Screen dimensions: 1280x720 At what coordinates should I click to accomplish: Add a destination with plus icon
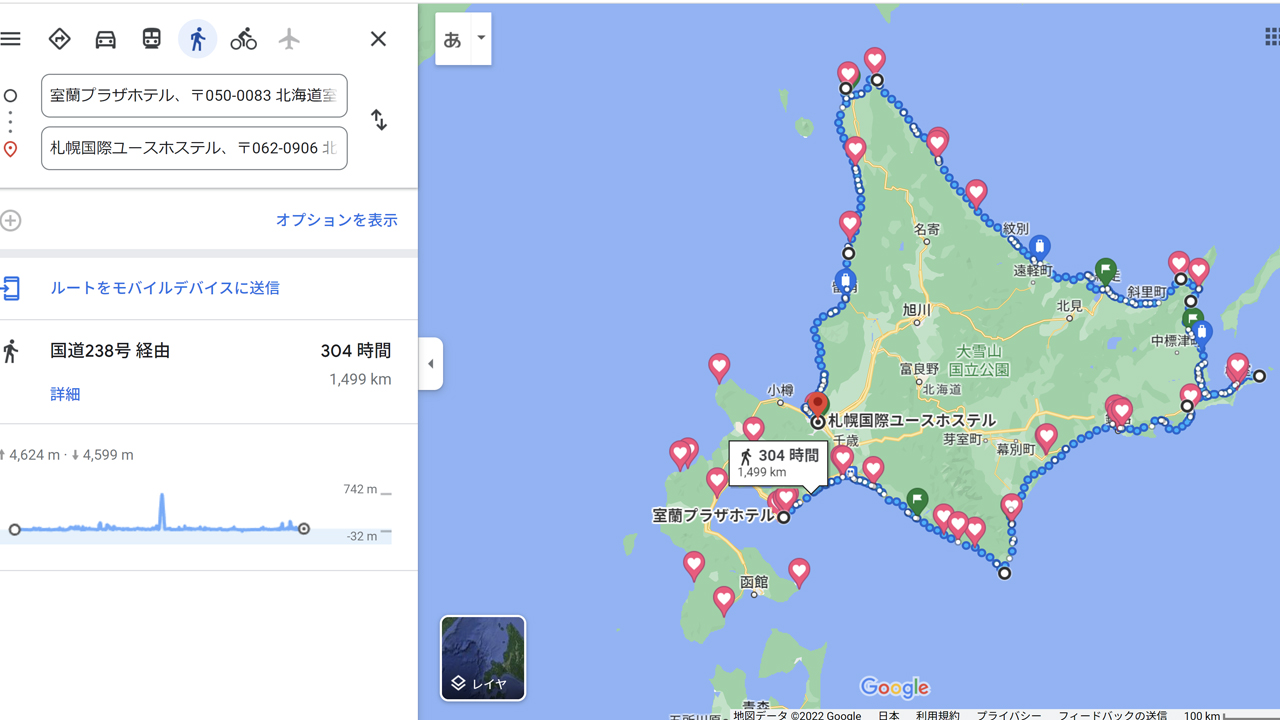11,220
